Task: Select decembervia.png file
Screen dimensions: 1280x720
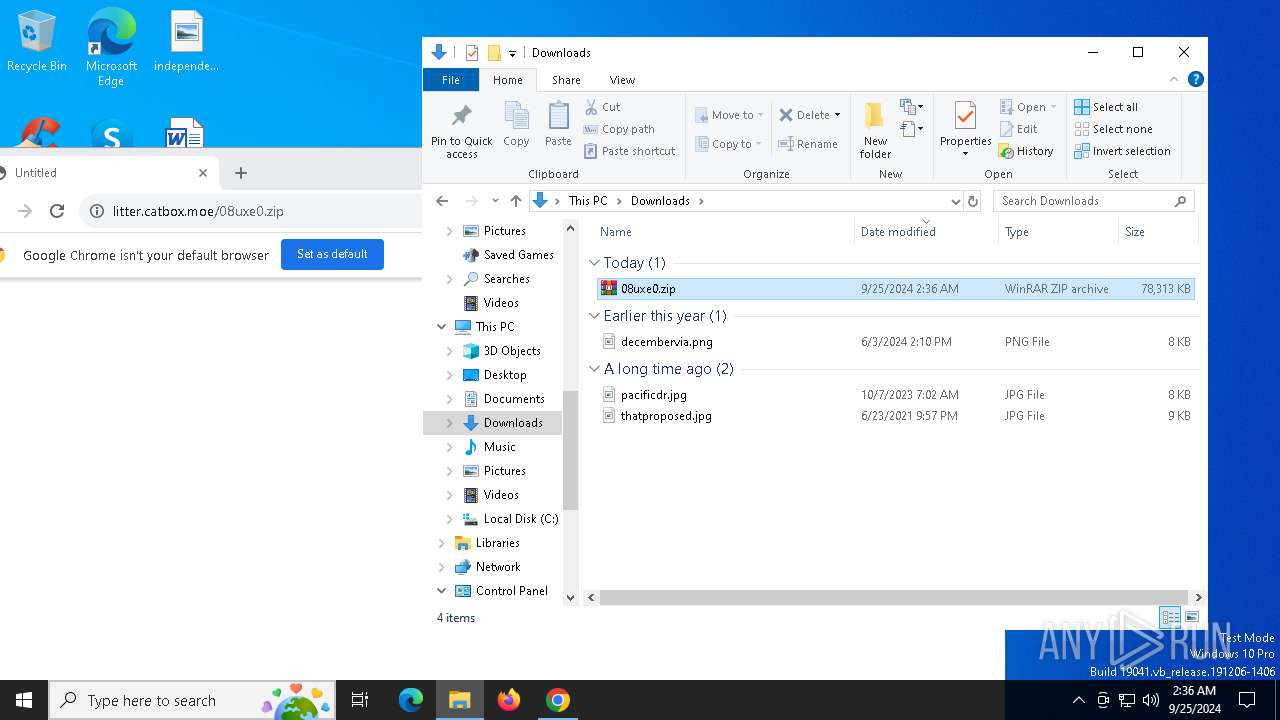Action: (896, 342)
